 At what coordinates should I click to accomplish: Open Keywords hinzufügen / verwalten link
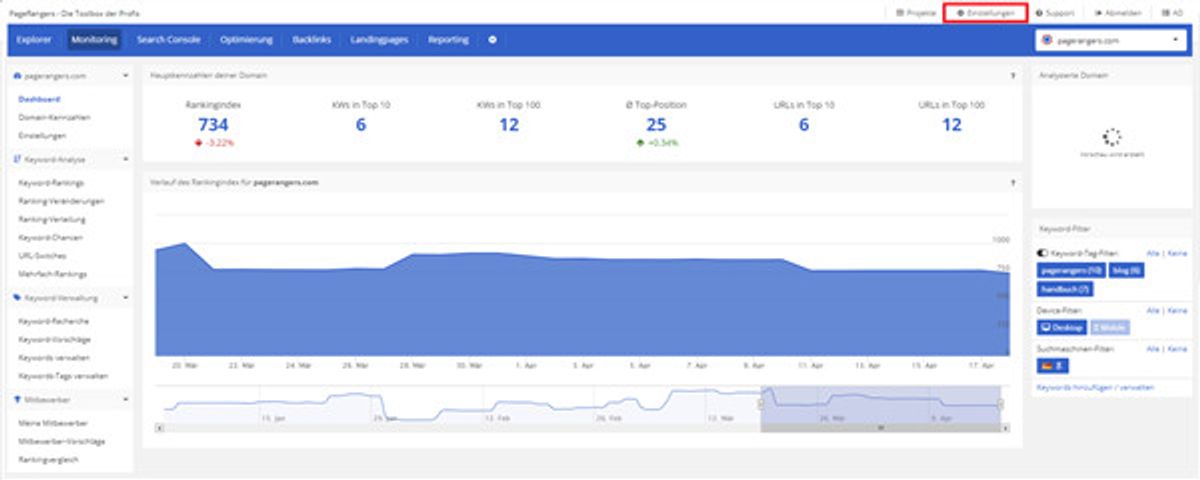tap(1097, 386)
